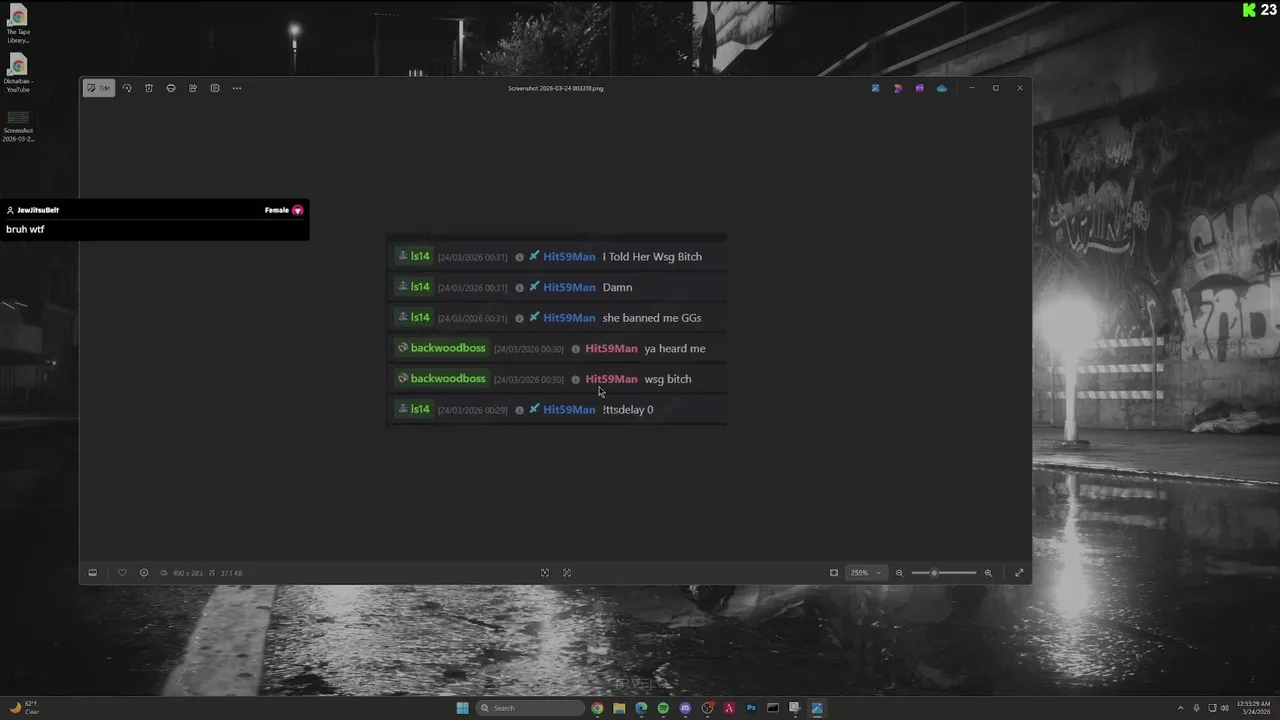Start slideshow with the play icon
Screen dimensions: 1280x720
(x=215, y=88)
